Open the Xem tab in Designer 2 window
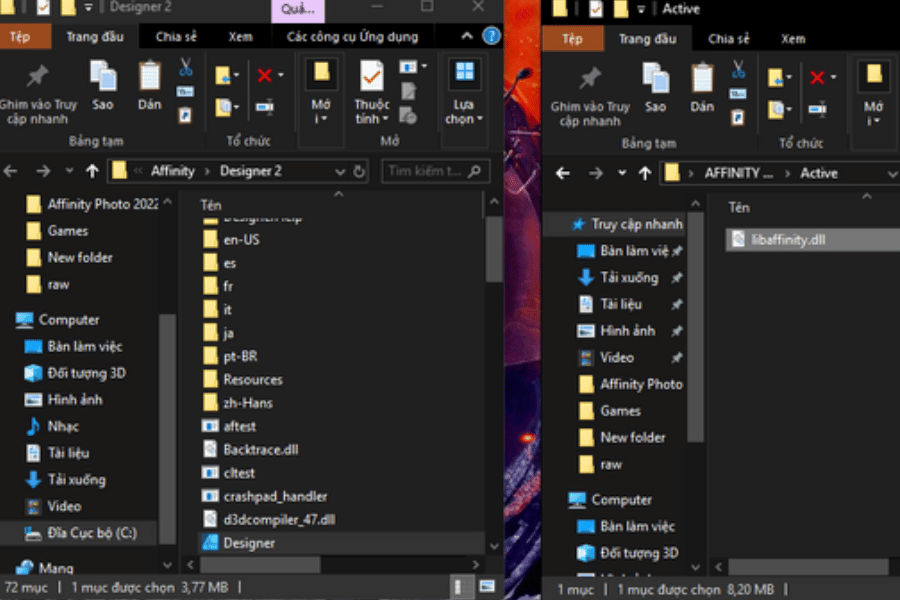The height and width of the screenshot is (600, 900). 240,37
